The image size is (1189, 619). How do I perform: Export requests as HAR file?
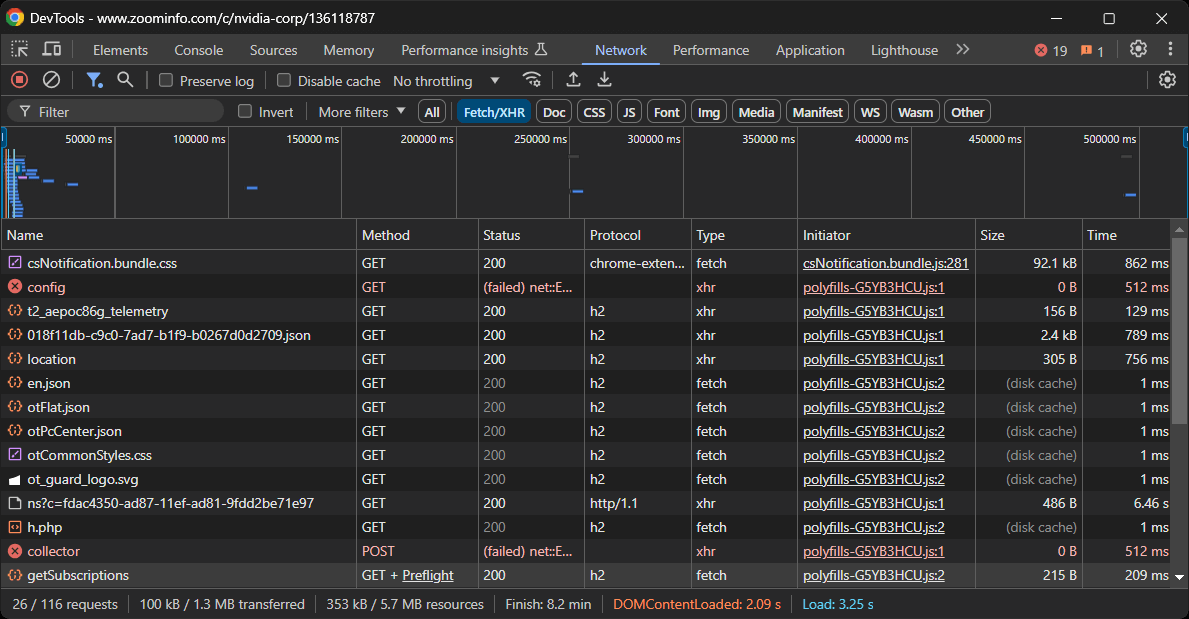(604, 80)
